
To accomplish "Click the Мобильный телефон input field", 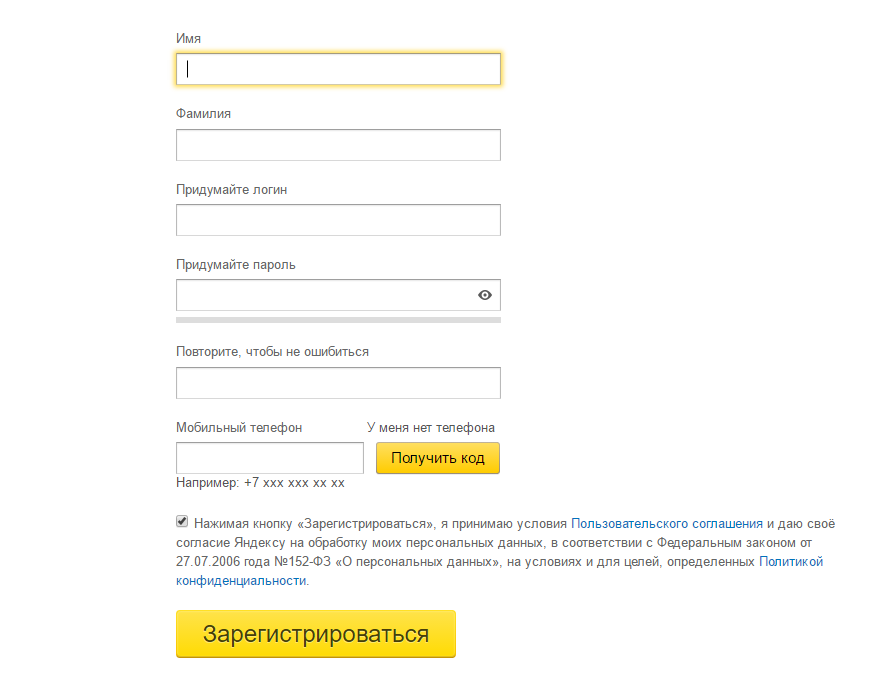I will pyautogui.click(x=270, y=458).
